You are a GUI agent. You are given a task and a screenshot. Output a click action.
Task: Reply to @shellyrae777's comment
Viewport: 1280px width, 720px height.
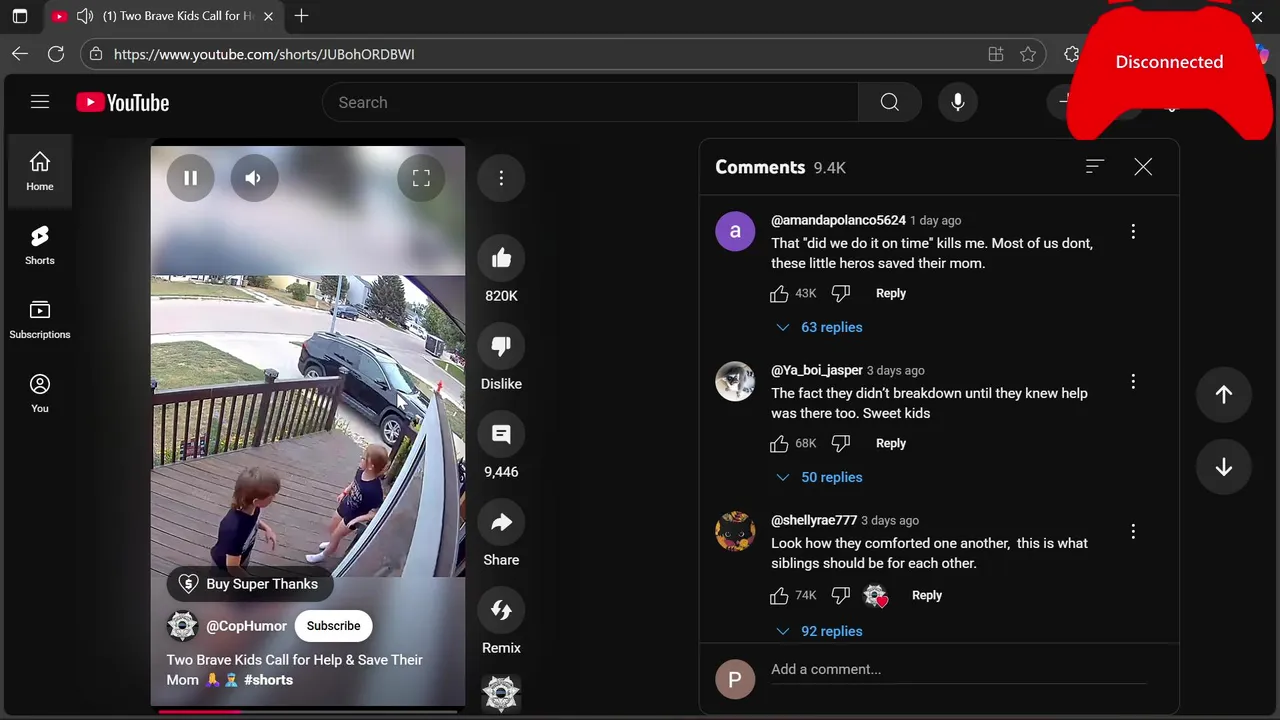tap(927, 595)
